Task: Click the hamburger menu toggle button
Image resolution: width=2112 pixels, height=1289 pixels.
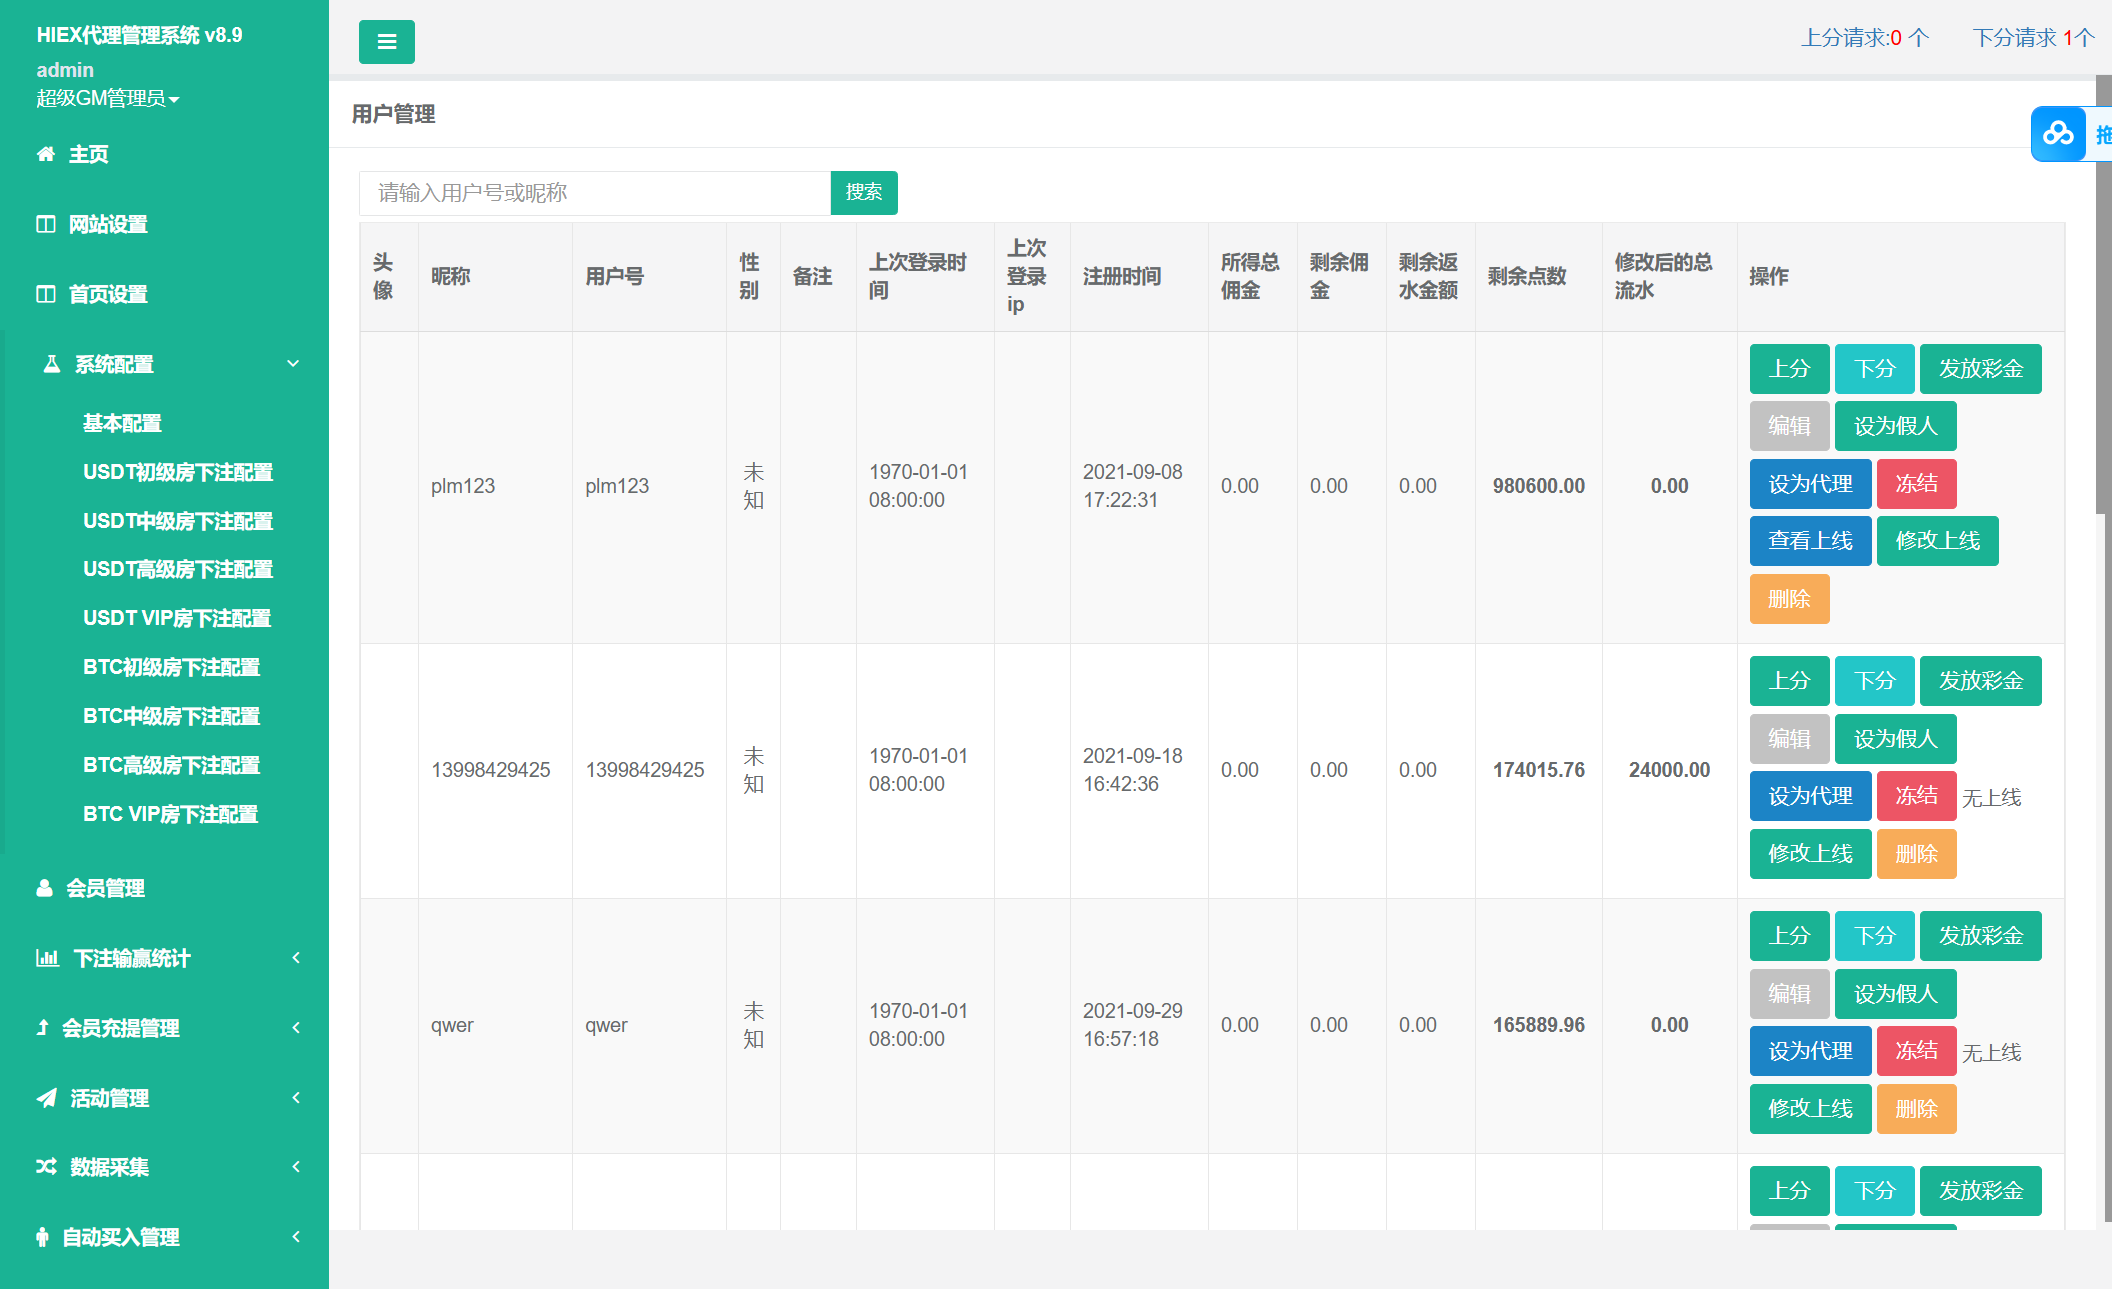Action: coord(386,42)
